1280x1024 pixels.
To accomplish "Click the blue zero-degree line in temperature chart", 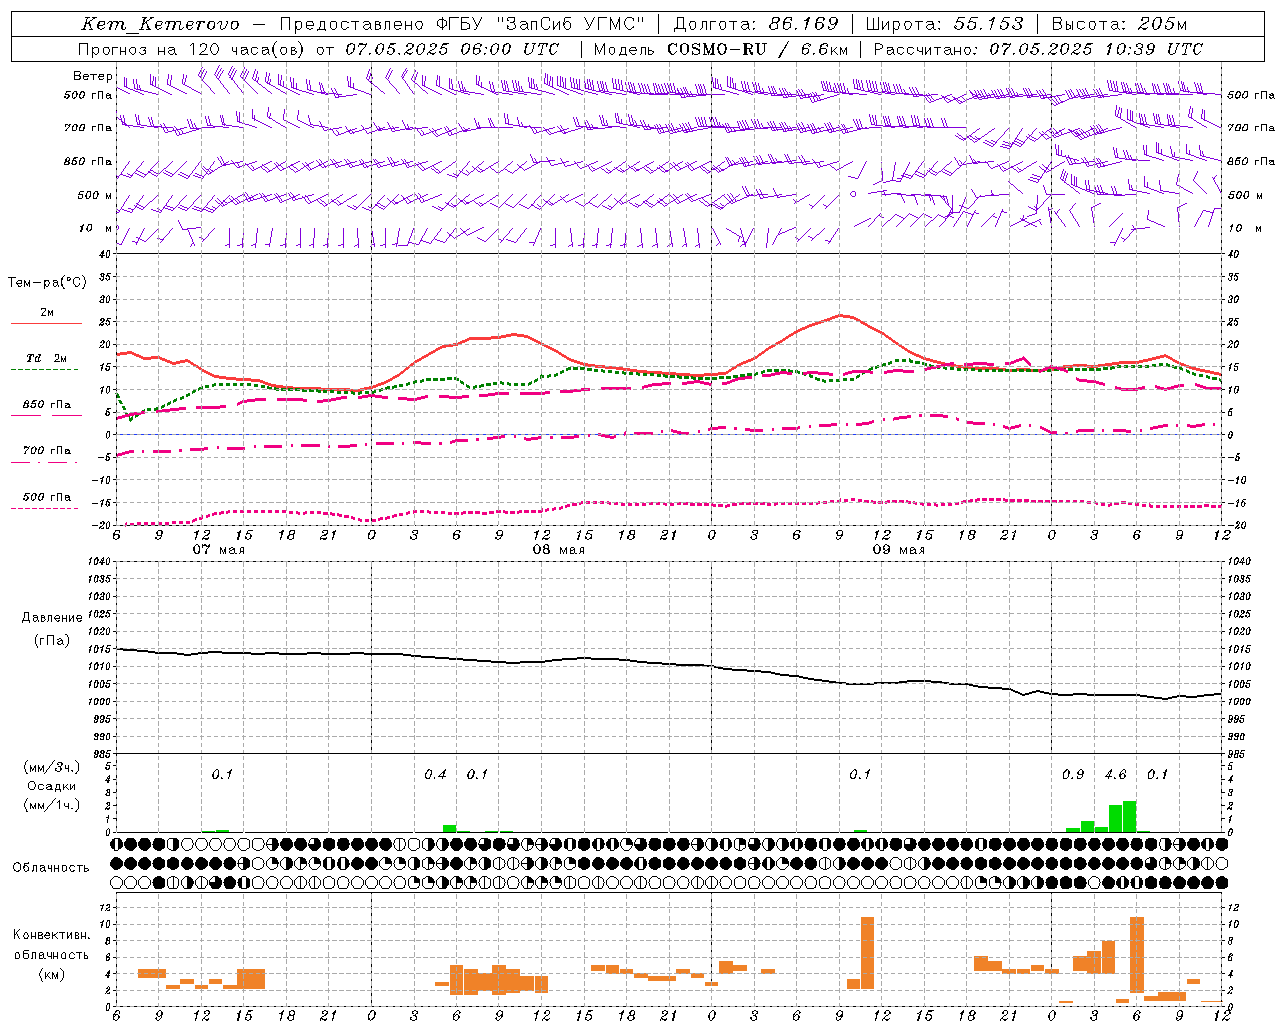I will point(669,434).
